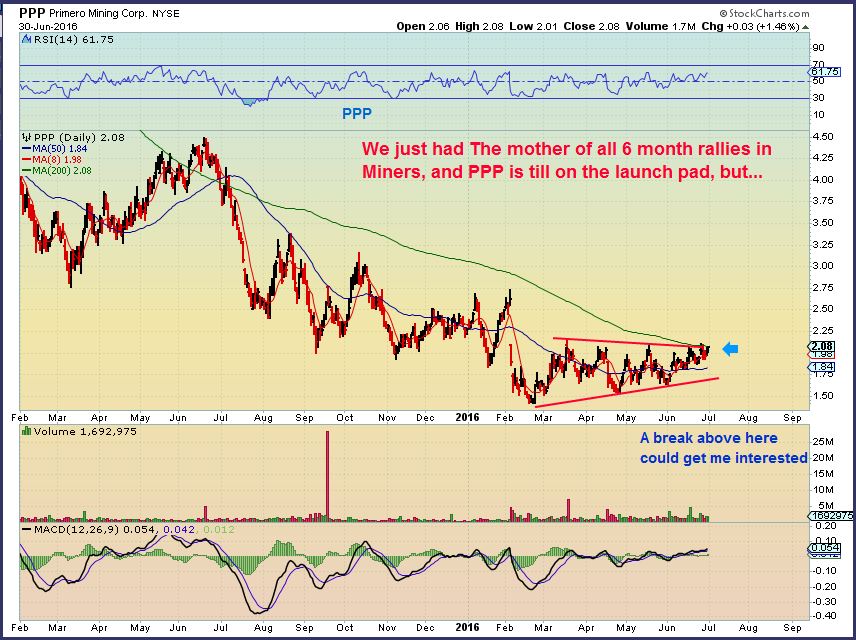Viewport: 856px width, 640px height.
Task: Click the MACD(12,26,9) legend text
Action: point(78,529)
